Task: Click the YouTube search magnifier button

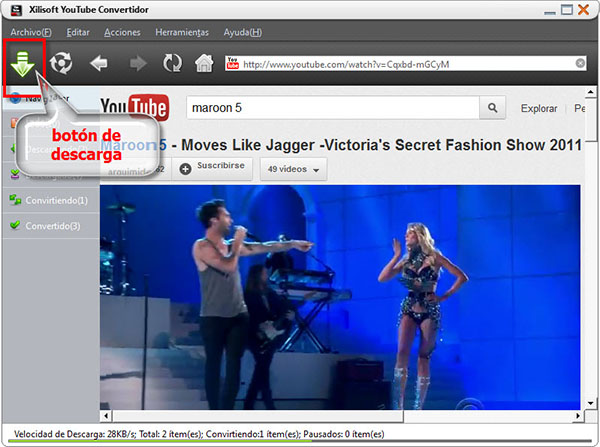Action: coord(492,108)
